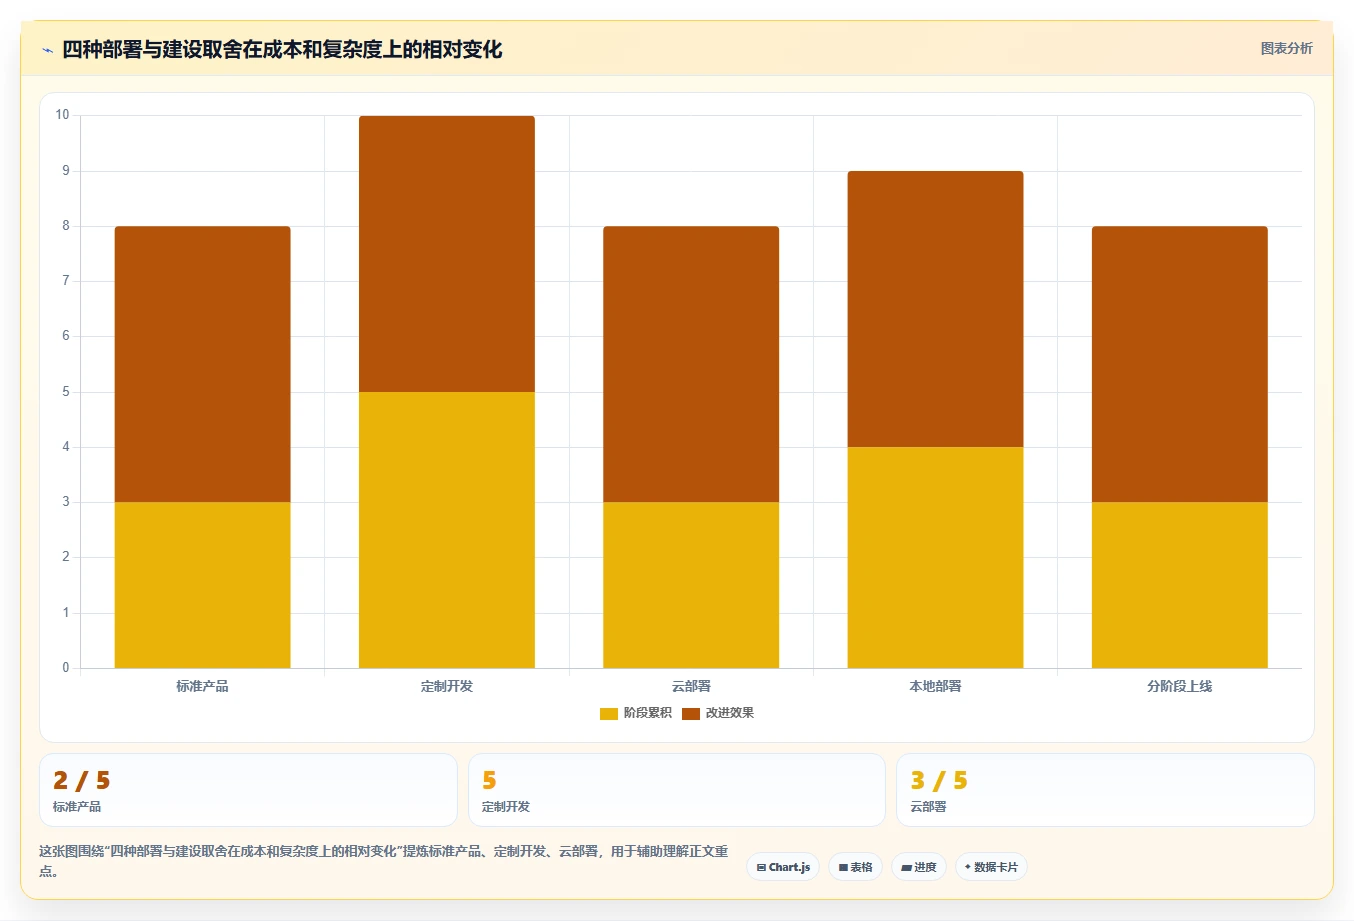The image size is (1354, 921).
Task: Click the brown segment of the 分阶段上线 bar
Action: pos(1180,364)
